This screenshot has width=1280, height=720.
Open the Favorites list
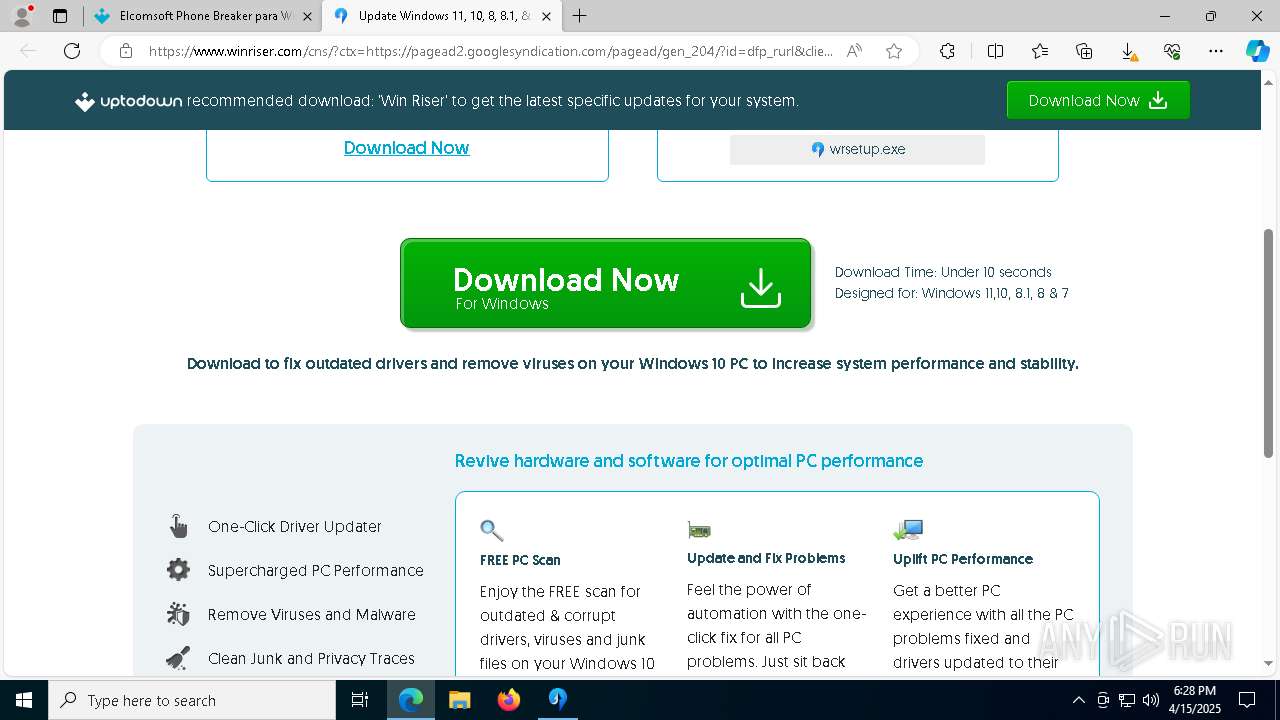click(x=1040, y=51)
